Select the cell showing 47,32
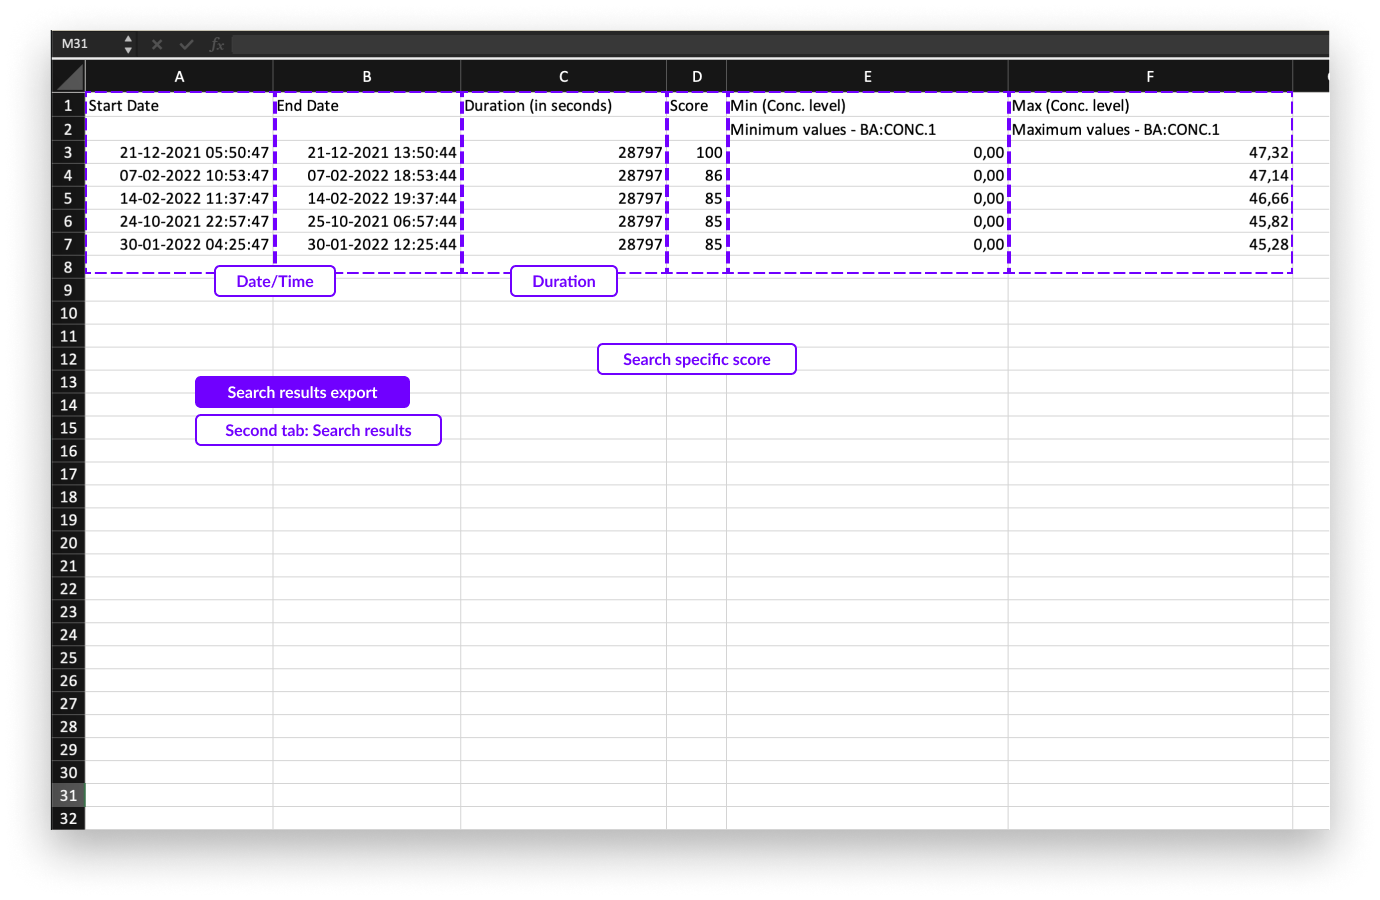This screenshot has height=900, width=1380. [1149, 152]
